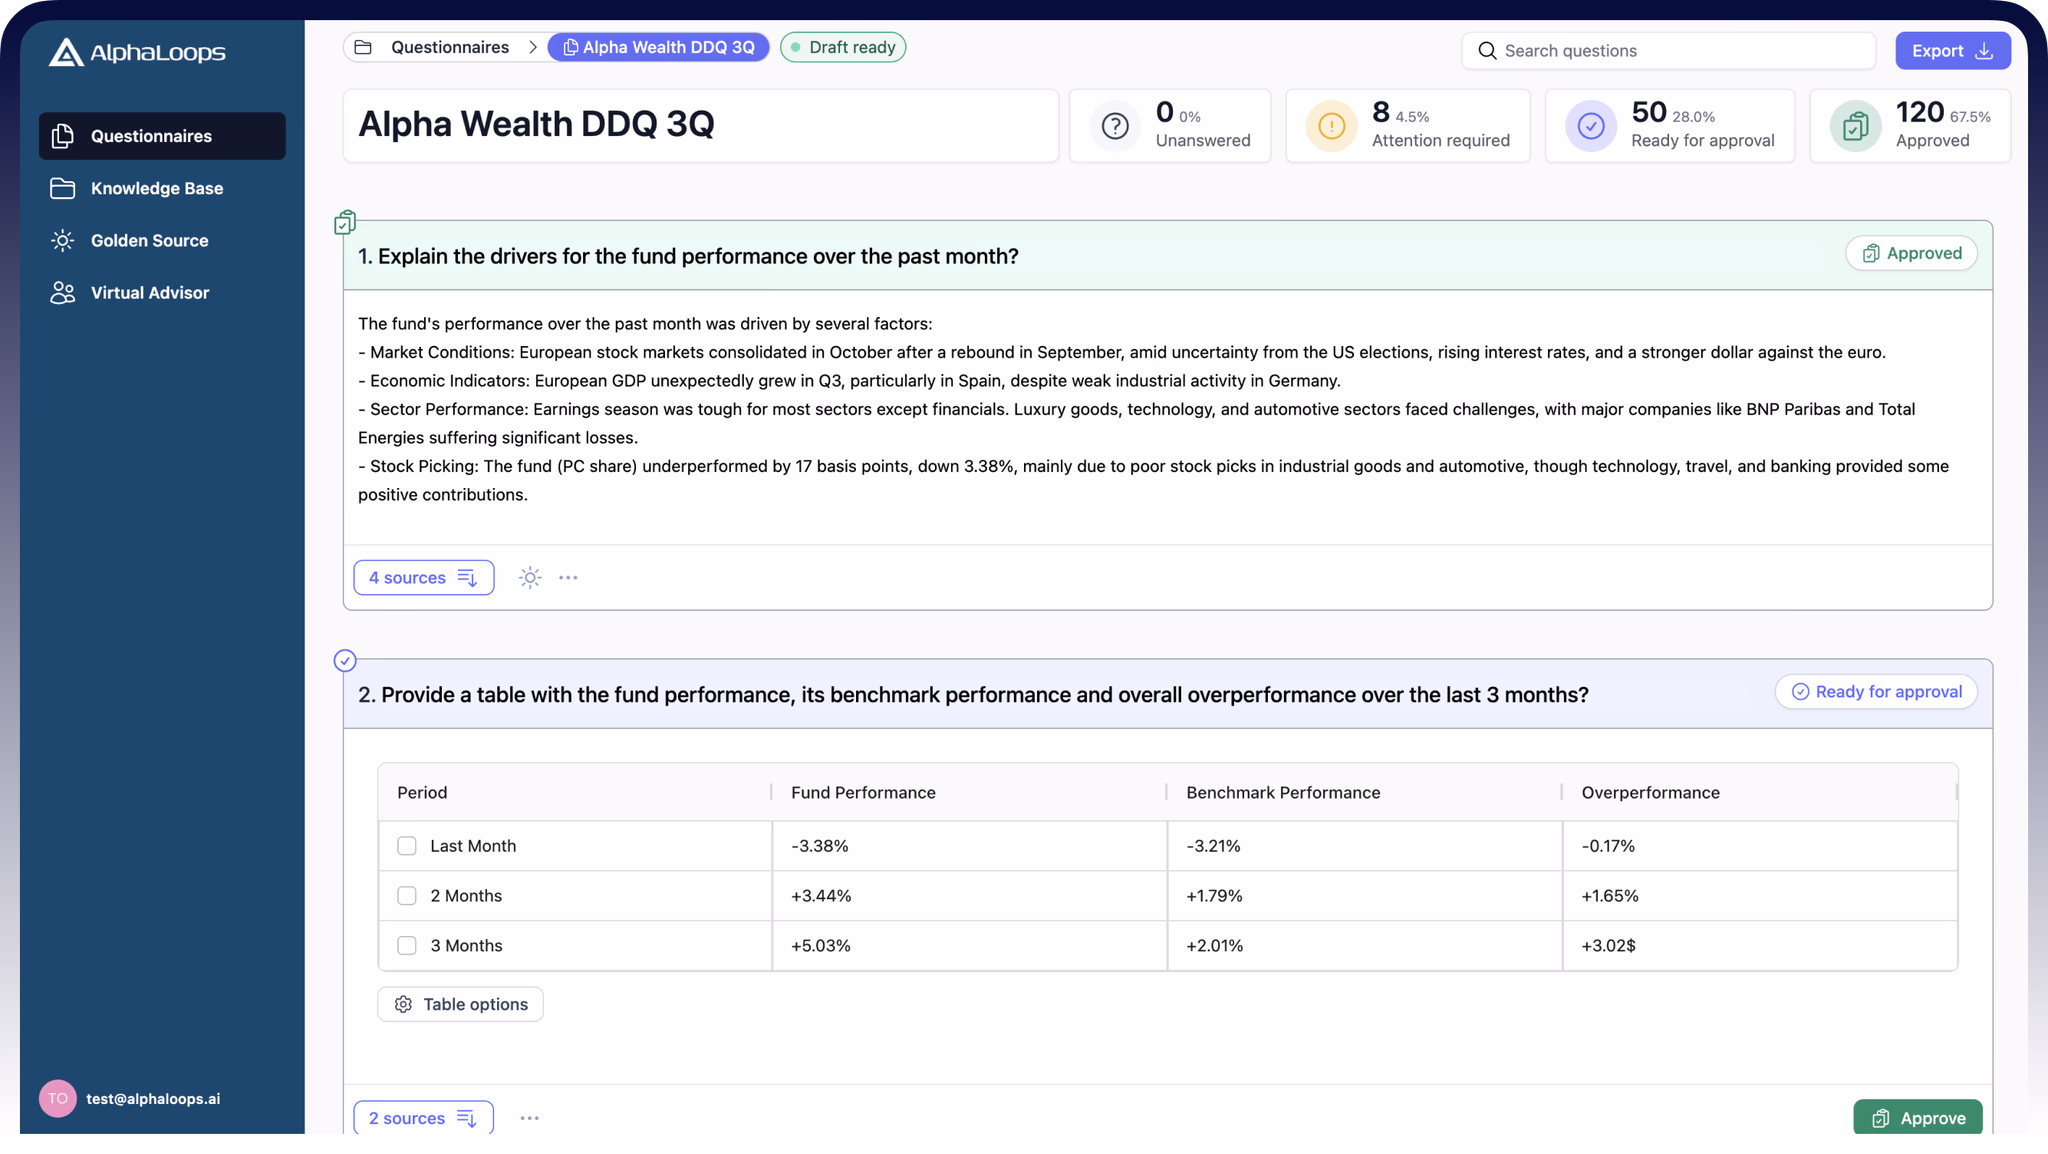Check the 2 Months row checkbox
Image resolution: width=2048 pixels, height=1154 pixels.
pyautogui.click(x=407, y=896)
